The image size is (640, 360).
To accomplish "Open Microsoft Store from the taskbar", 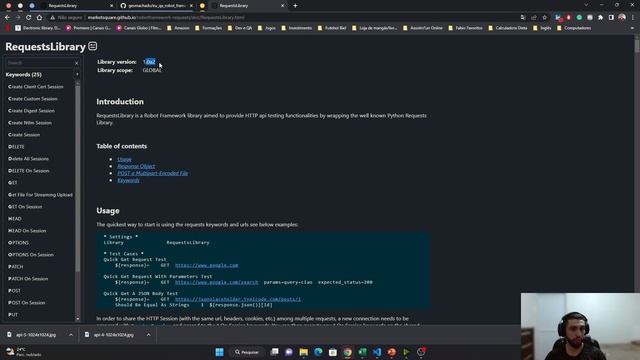I will click(x=333, y=352).
